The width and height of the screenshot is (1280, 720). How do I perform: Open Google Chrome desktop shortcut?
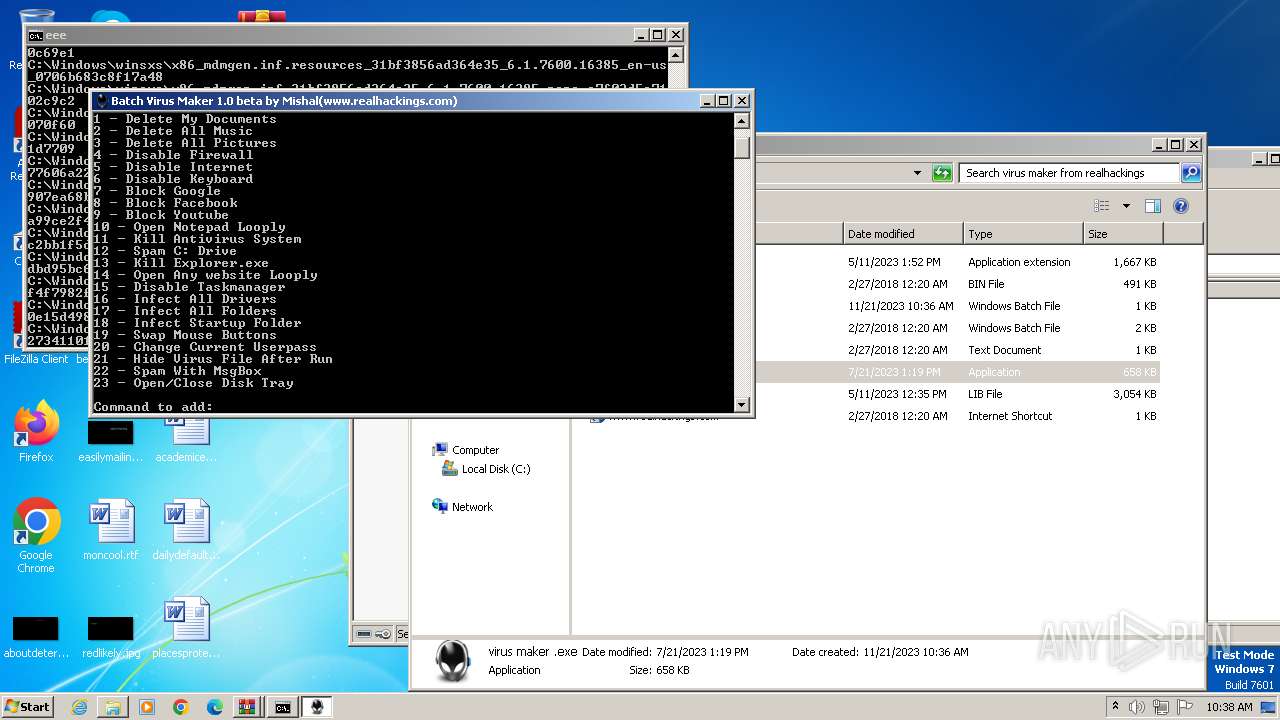click(36, 536)
